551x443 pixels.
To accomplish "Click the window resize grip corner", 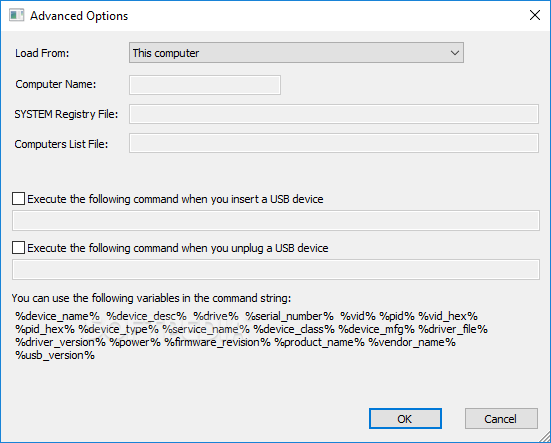I will (x=545, y=437).
